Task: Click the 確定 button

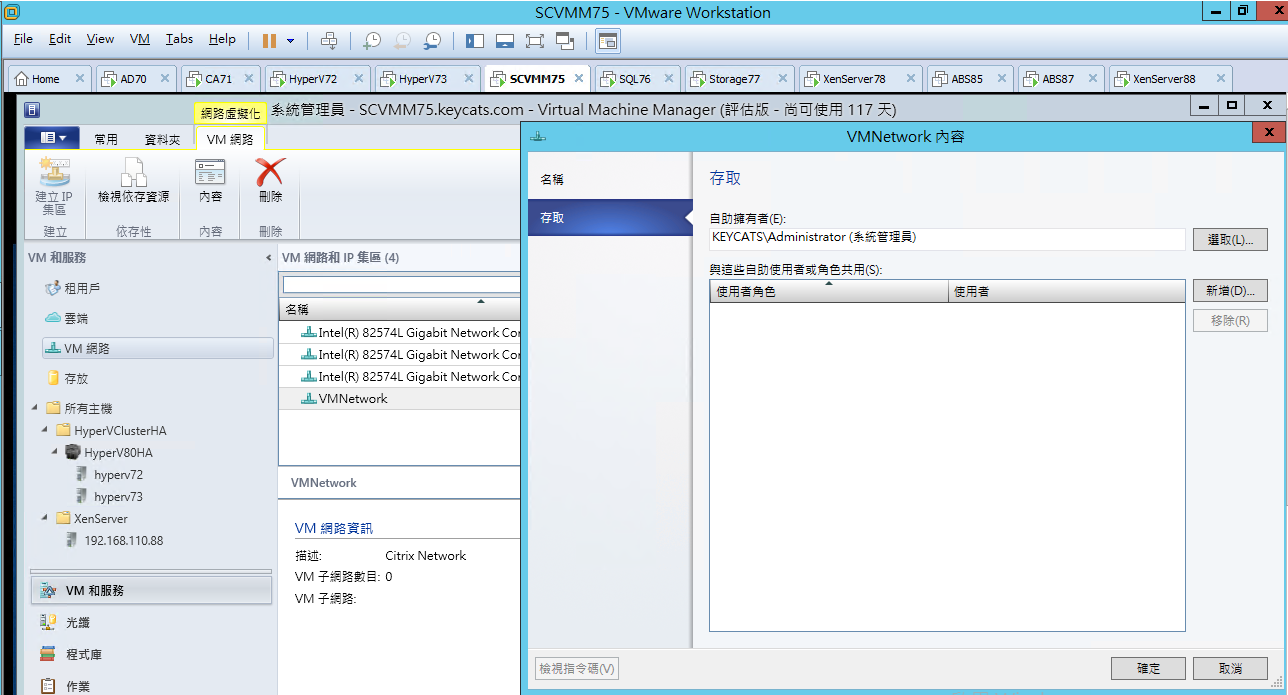Action: click(x=1149, y=668)
